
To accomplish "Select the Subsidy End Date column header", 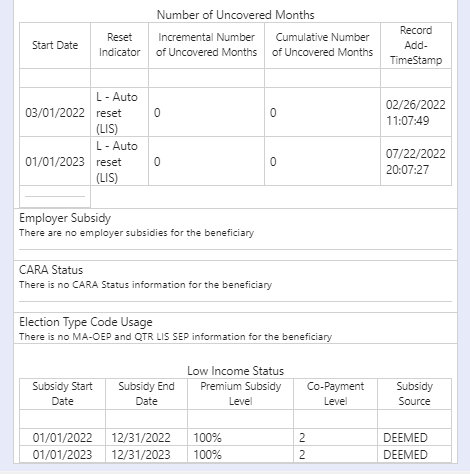I will point(146,394).
